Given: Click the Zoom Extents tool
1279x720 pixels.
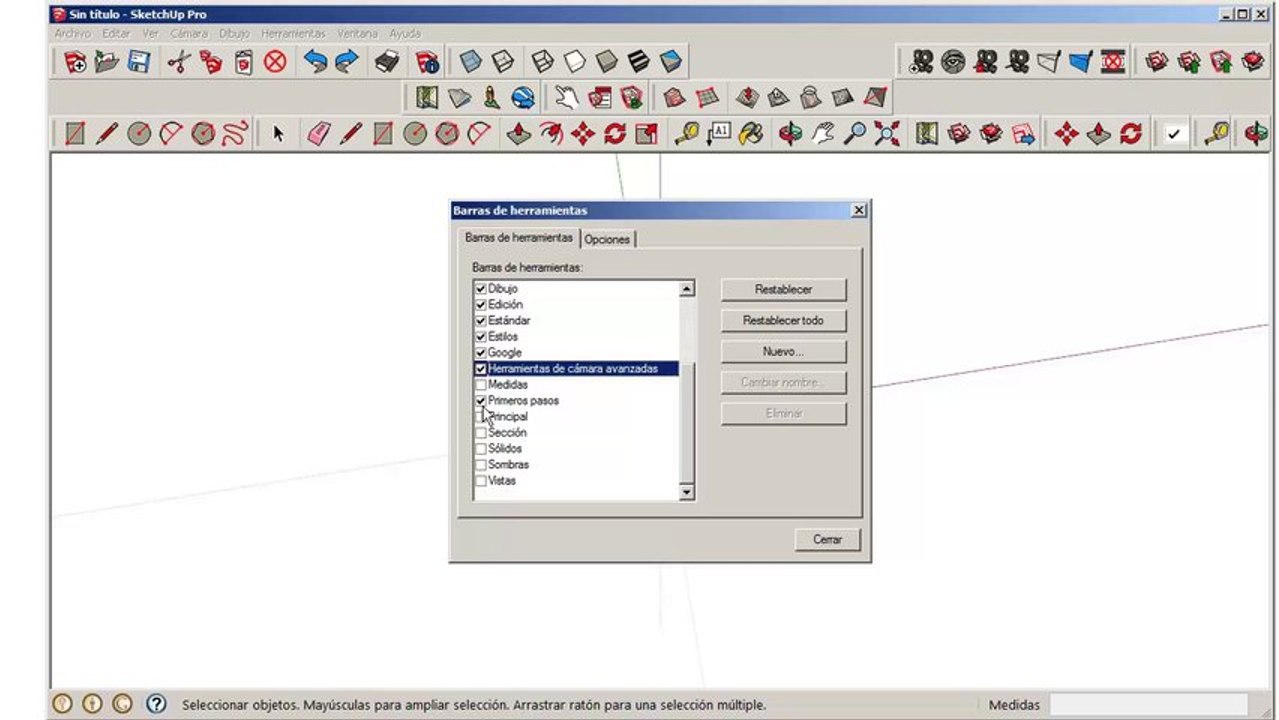Looking at the screenshot, I should [886, 133].
